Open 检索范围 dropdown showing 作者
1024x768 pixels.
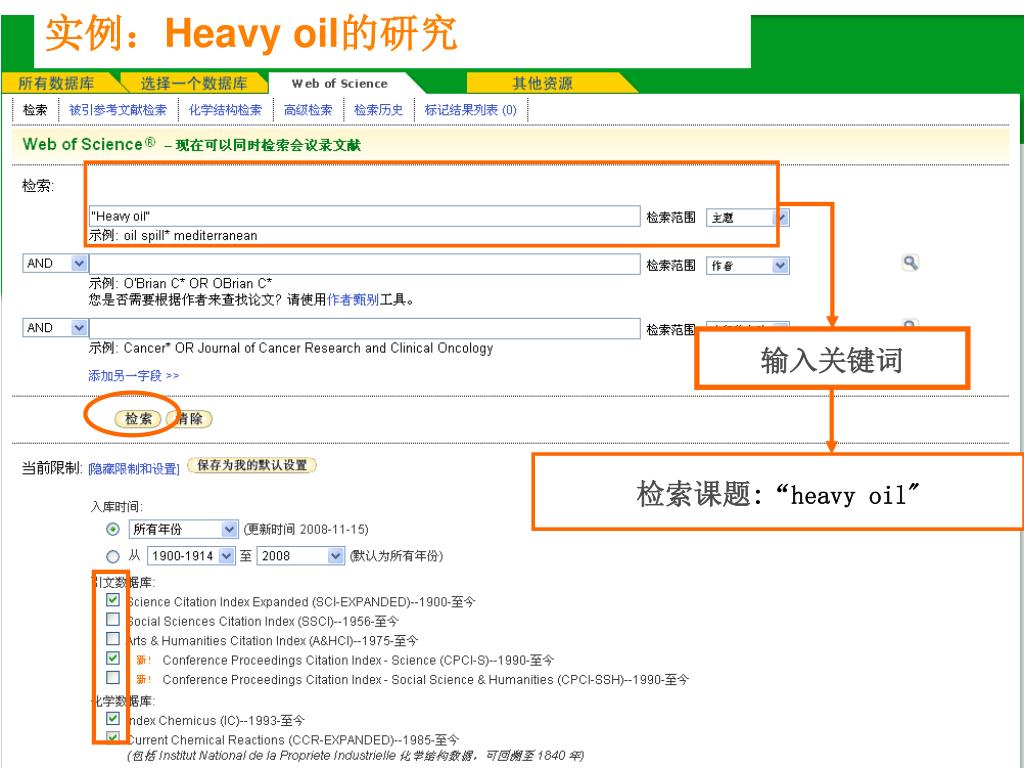point(748,265)
